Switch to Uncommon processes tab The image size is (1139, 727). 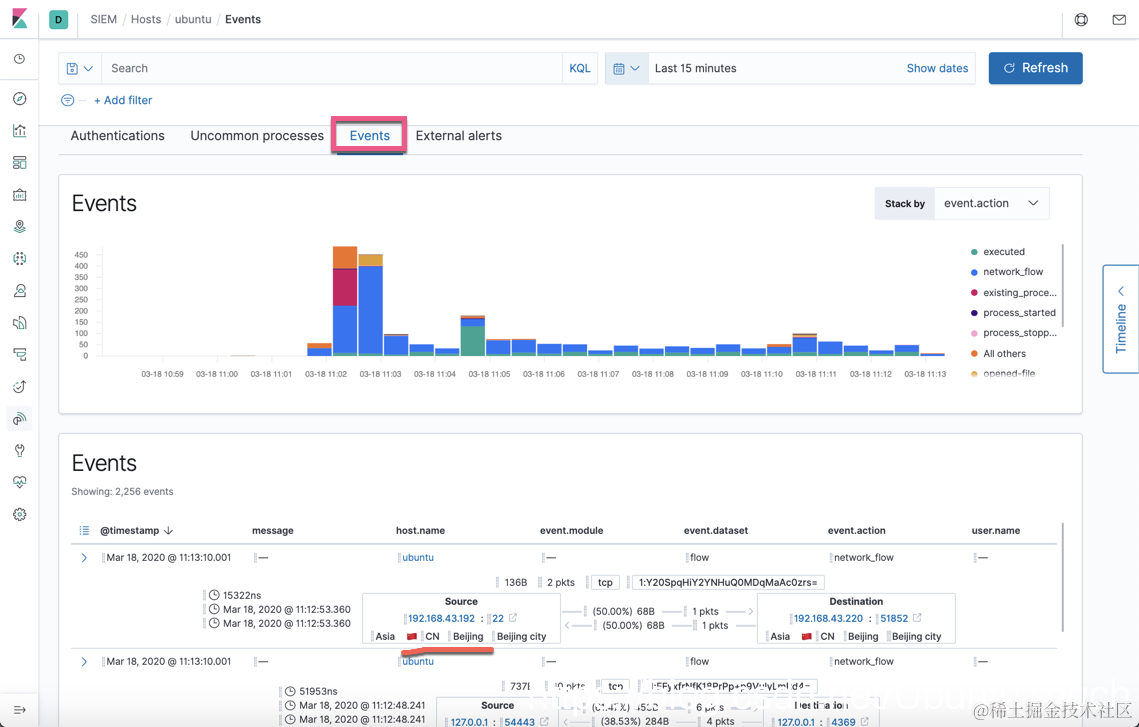click(x=257, y=136)
